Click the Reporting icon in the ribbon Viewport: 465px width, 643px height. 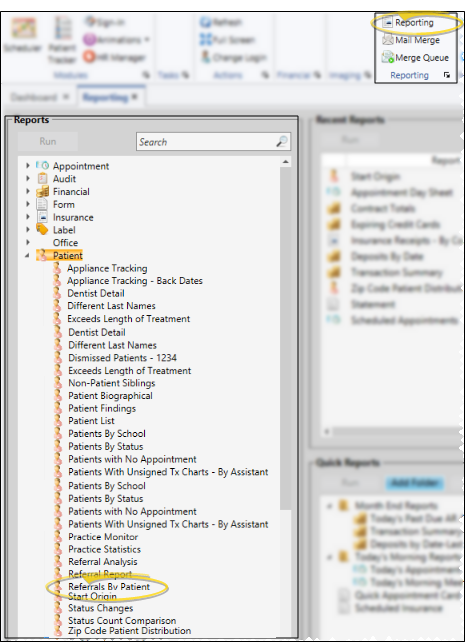387,22
